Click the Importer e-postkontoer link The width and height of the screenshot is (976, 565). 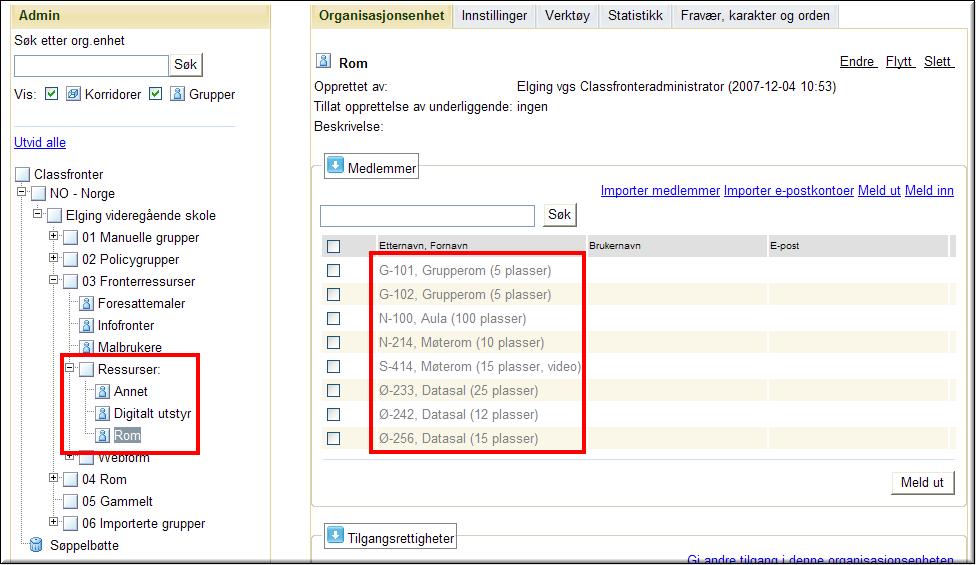pyautogui.click(x=789, y=191)
